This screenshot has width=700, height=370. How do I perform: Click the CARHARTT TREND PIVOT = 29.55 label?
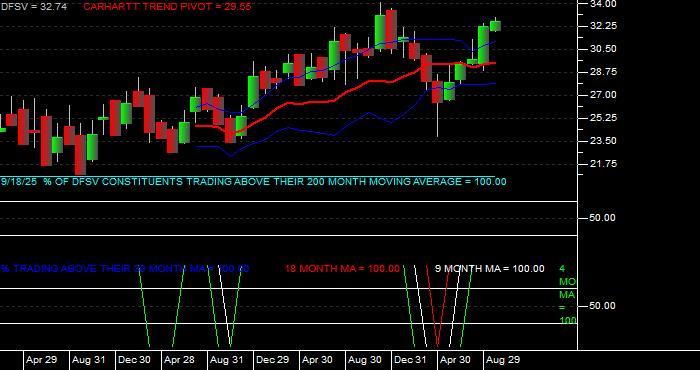point(167,7)
